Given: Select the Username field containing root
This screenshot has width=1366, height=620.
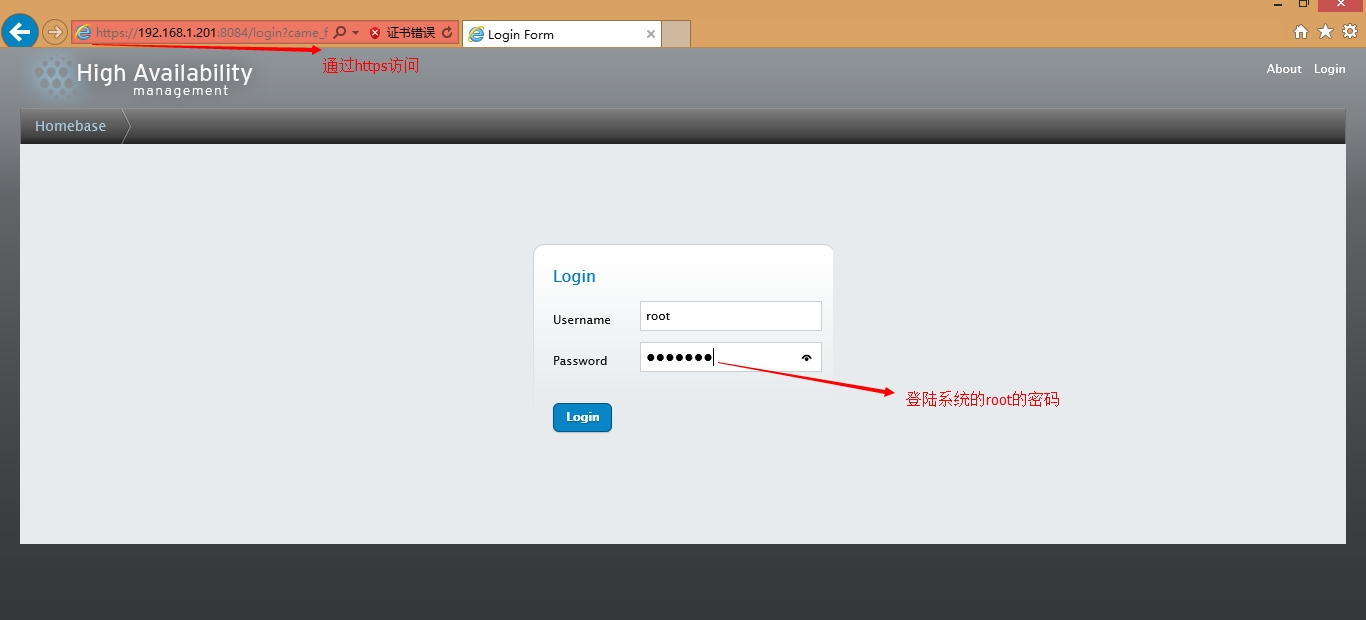Looking at the screenshot, I should pyautogui.click(x=730, y=315).
